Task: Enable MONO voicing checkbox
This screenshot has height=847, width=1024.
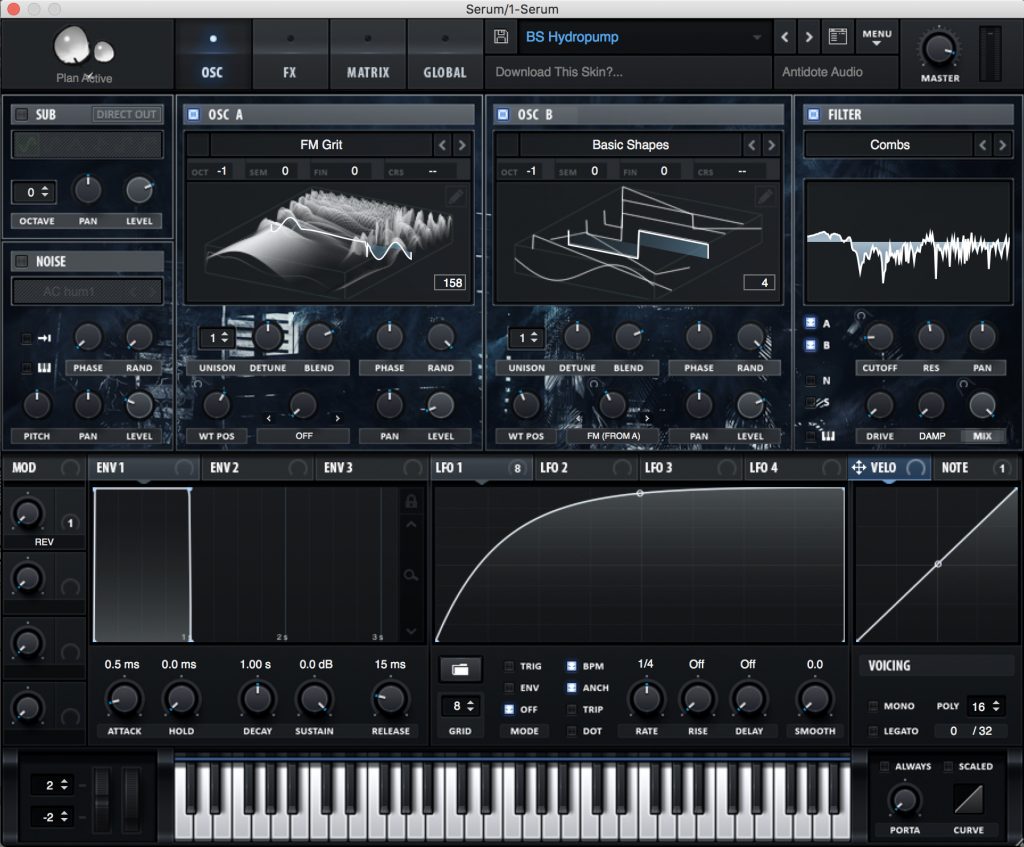Action: click(x=875, y=706)
